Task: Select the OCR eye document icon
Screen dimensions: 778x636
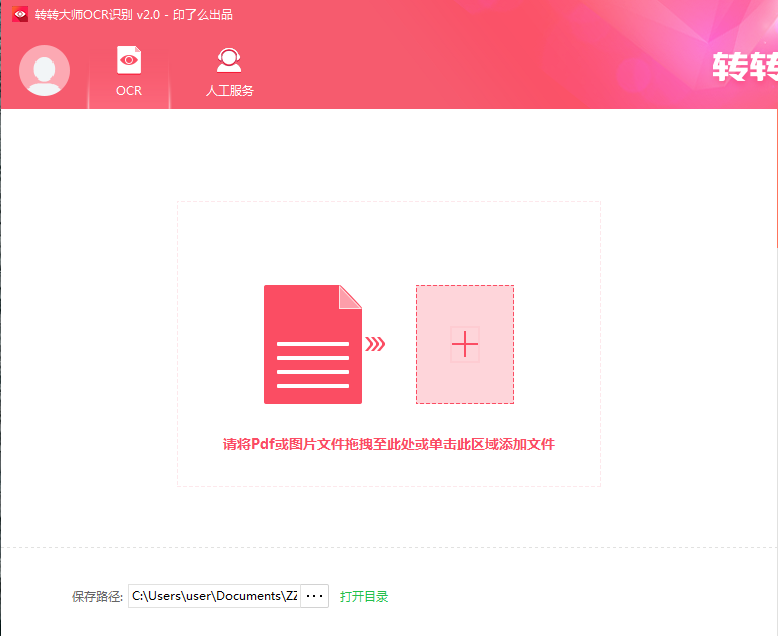Action: click(129, 60)
